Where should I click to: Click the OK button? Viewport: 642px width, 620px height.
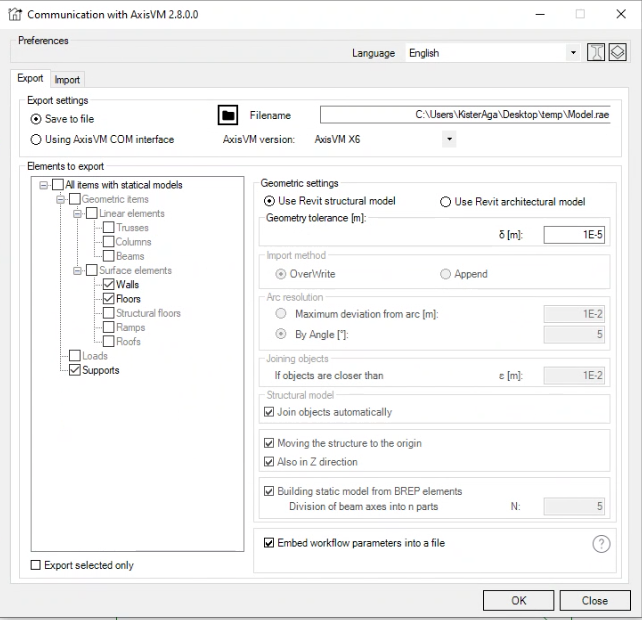click(518, 600)
